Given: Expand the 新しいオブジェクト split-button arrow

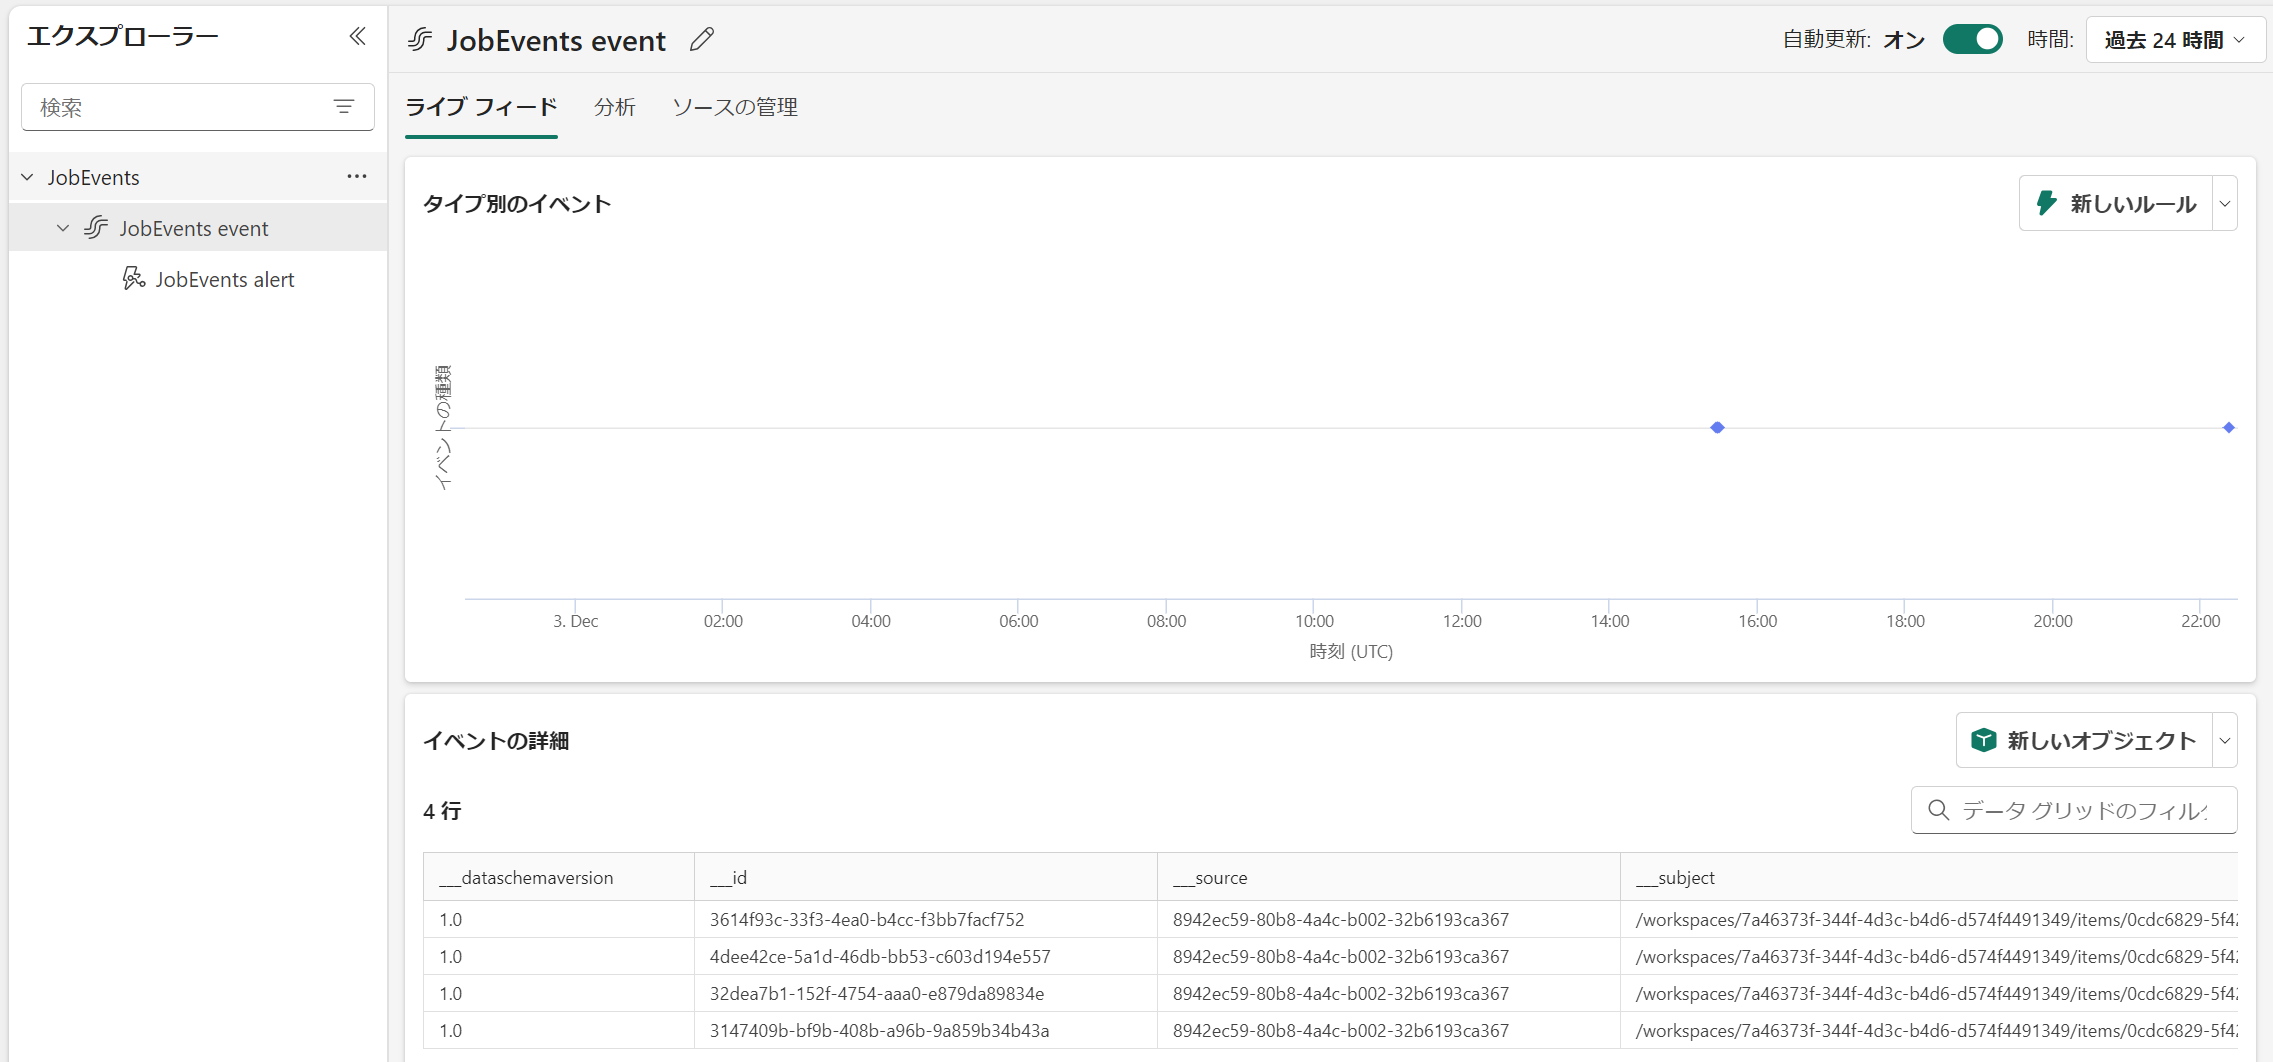Looking at the screenshot, I should tap(2225, 740).
